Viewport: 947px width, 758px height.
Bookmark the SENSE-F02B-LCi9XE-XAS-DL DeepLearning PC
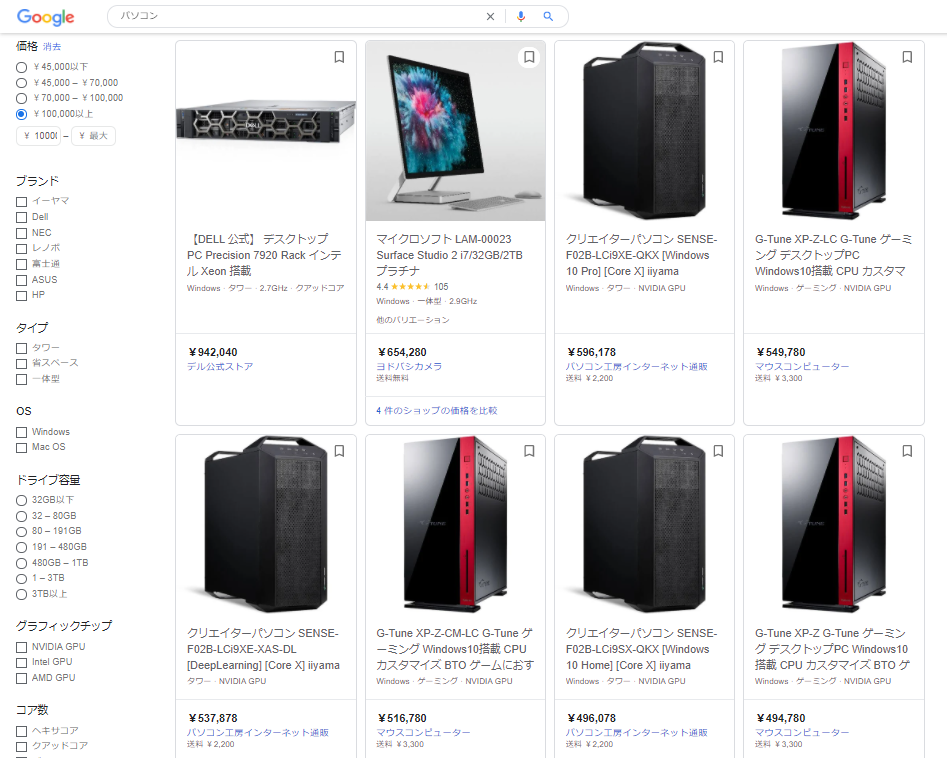[339, 451]
